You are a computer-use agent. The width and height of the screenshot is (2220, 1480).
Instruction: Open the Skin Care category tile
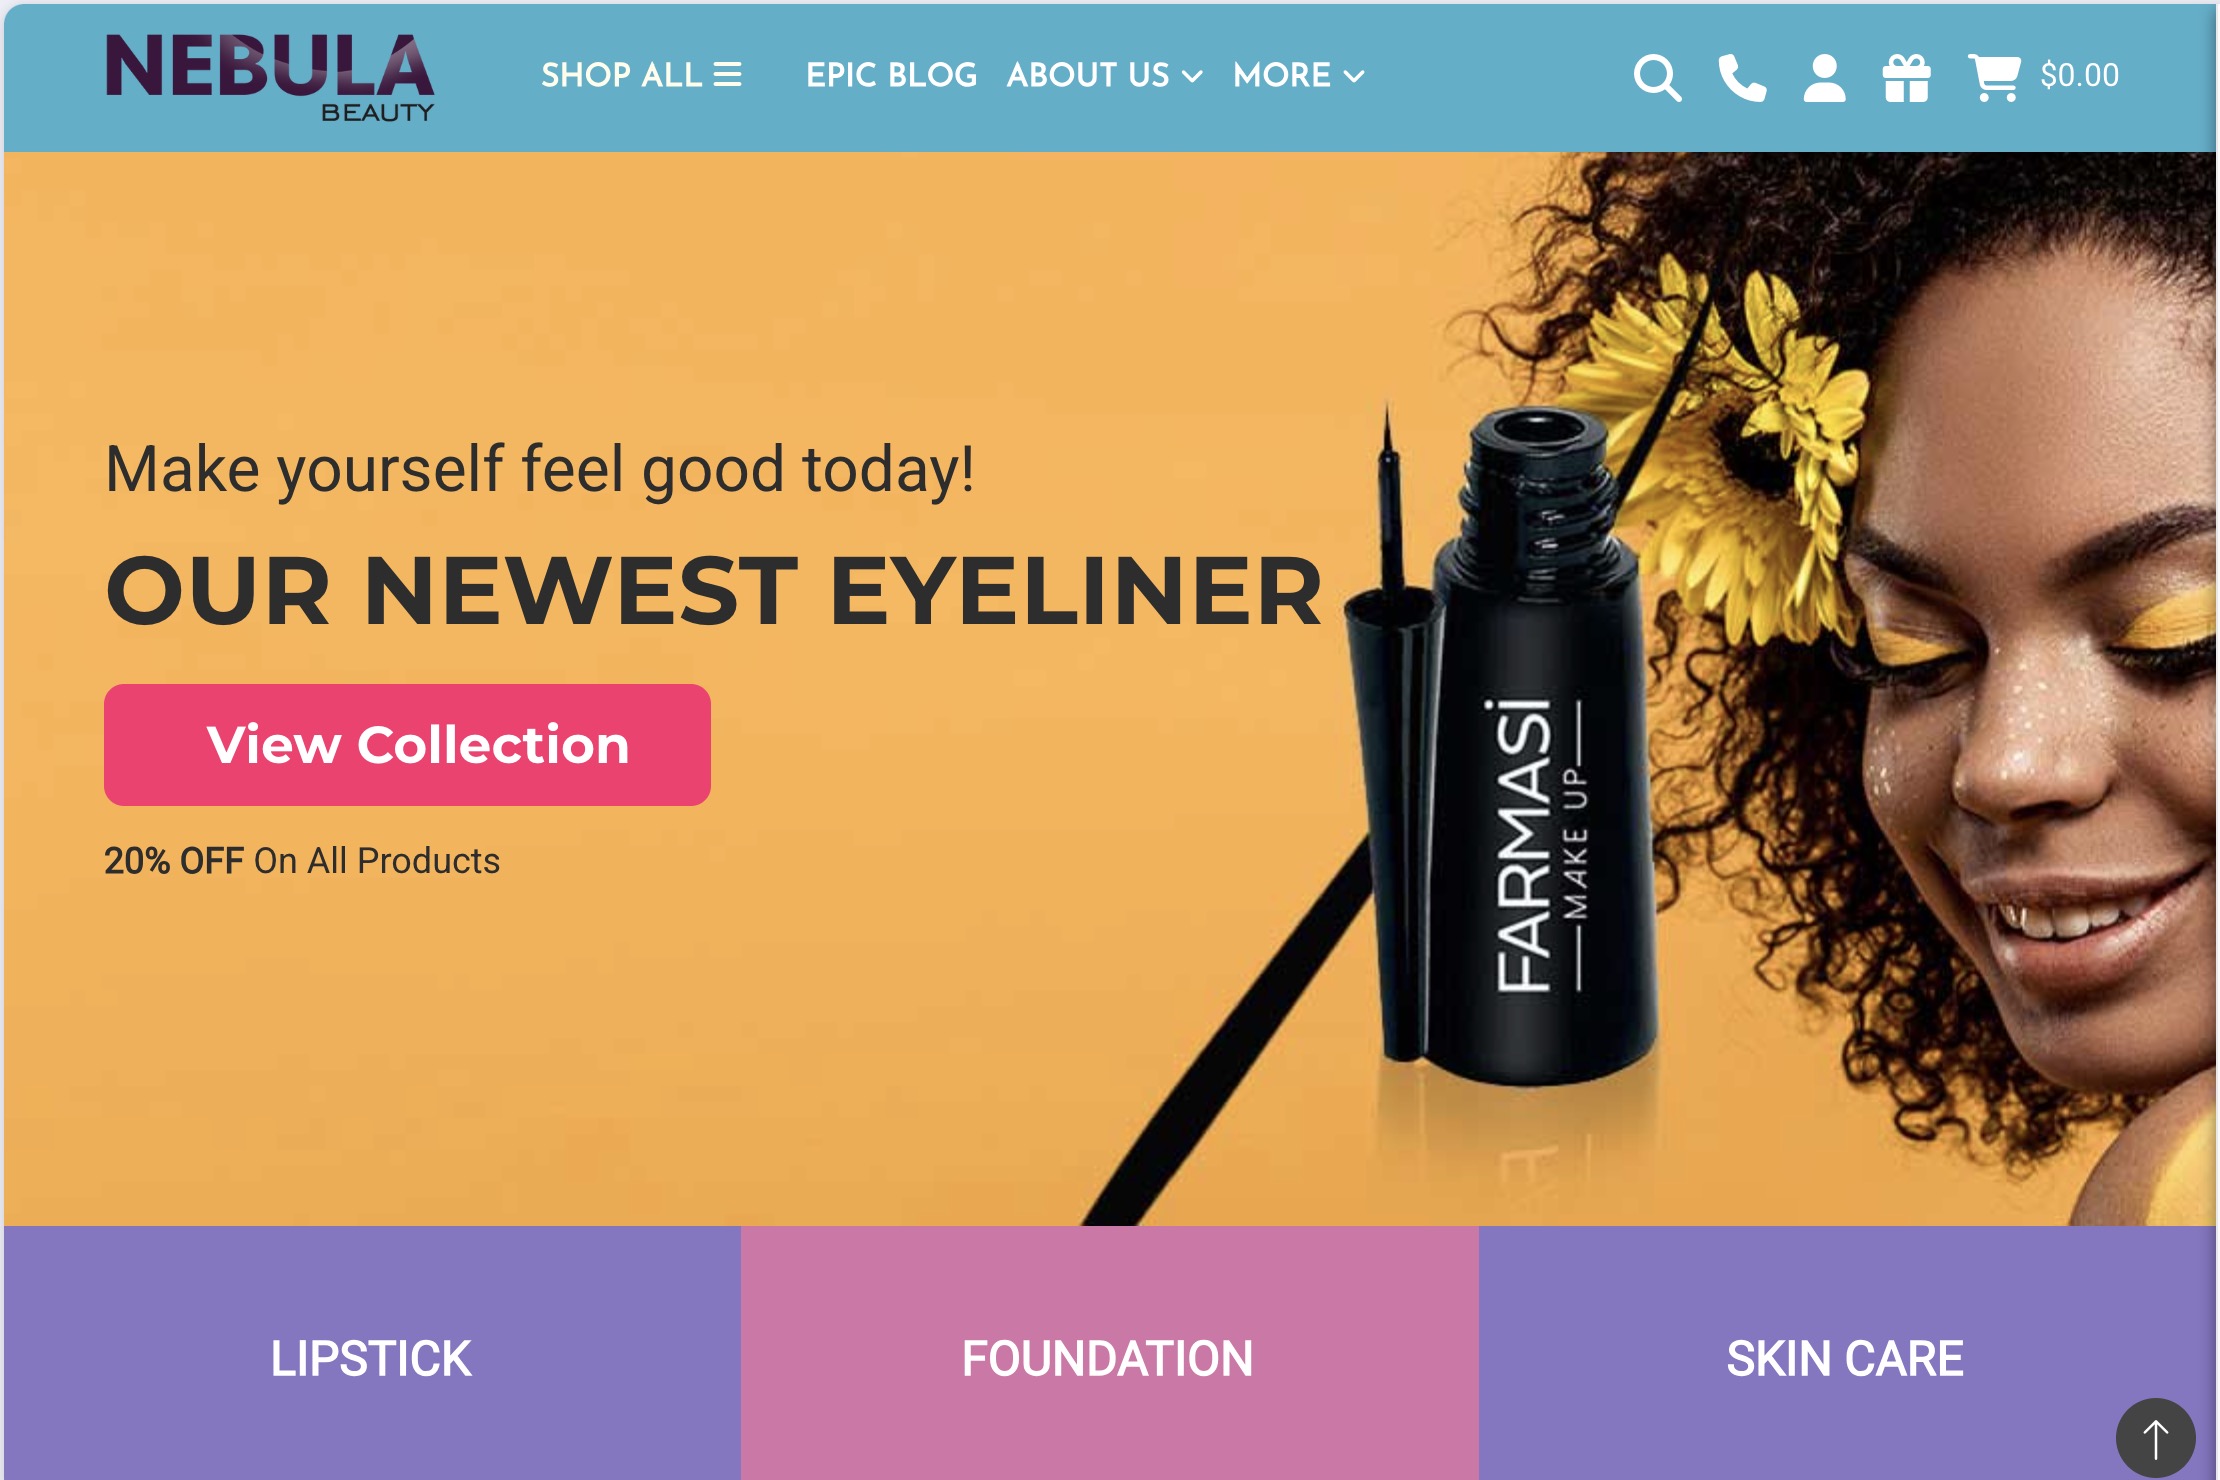pos(1846,1353)
